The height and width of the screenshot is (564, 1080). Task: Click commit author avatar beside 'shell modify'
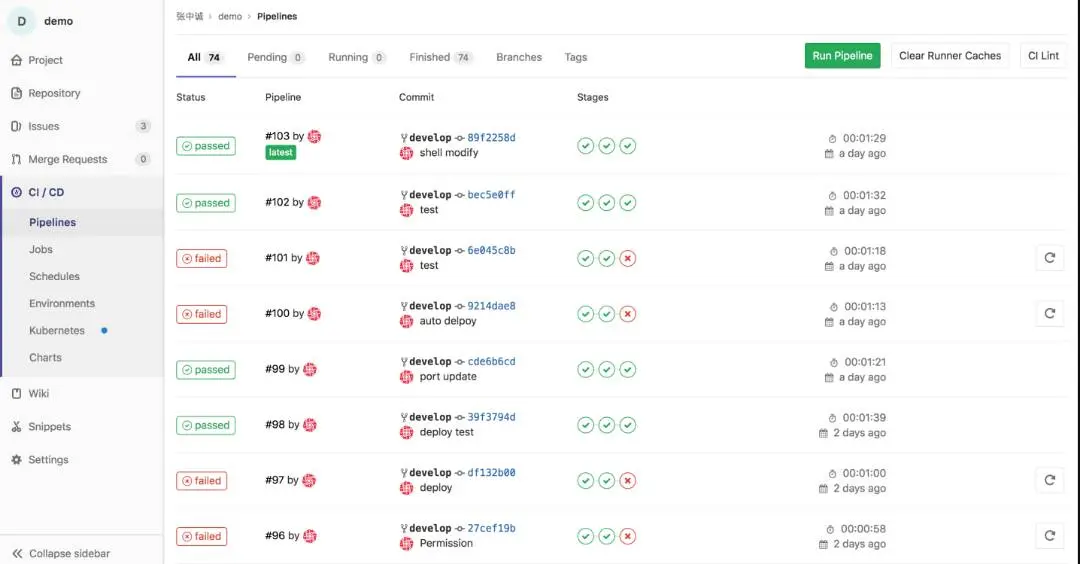pos(406,153)
